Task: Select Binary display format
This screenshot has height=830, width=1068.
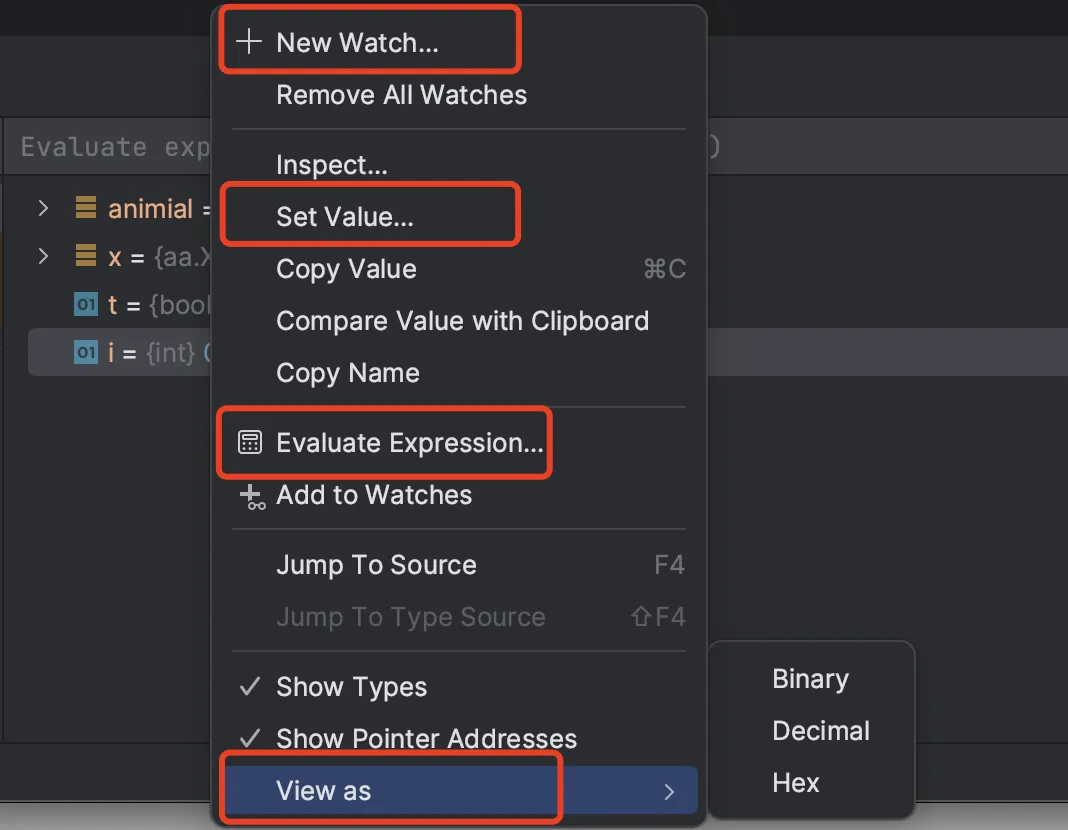Action: pos(811,678)
